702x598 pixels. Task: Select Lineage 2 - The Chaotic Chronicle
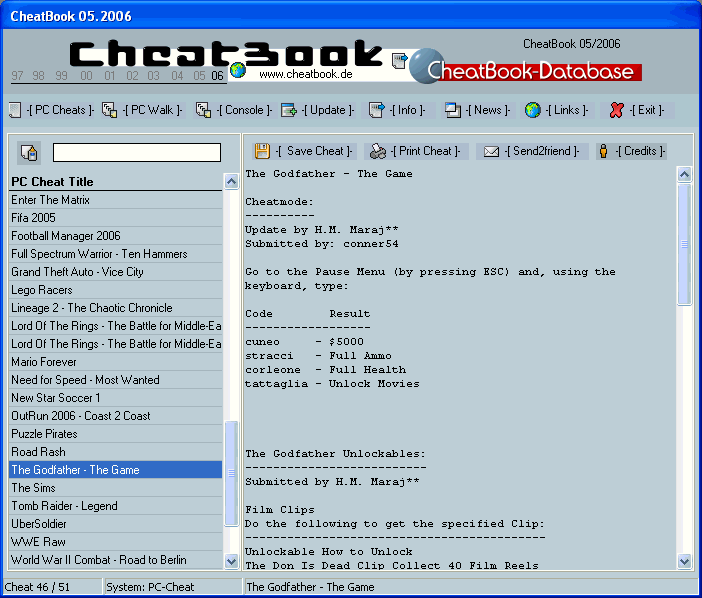click(116, 308)
